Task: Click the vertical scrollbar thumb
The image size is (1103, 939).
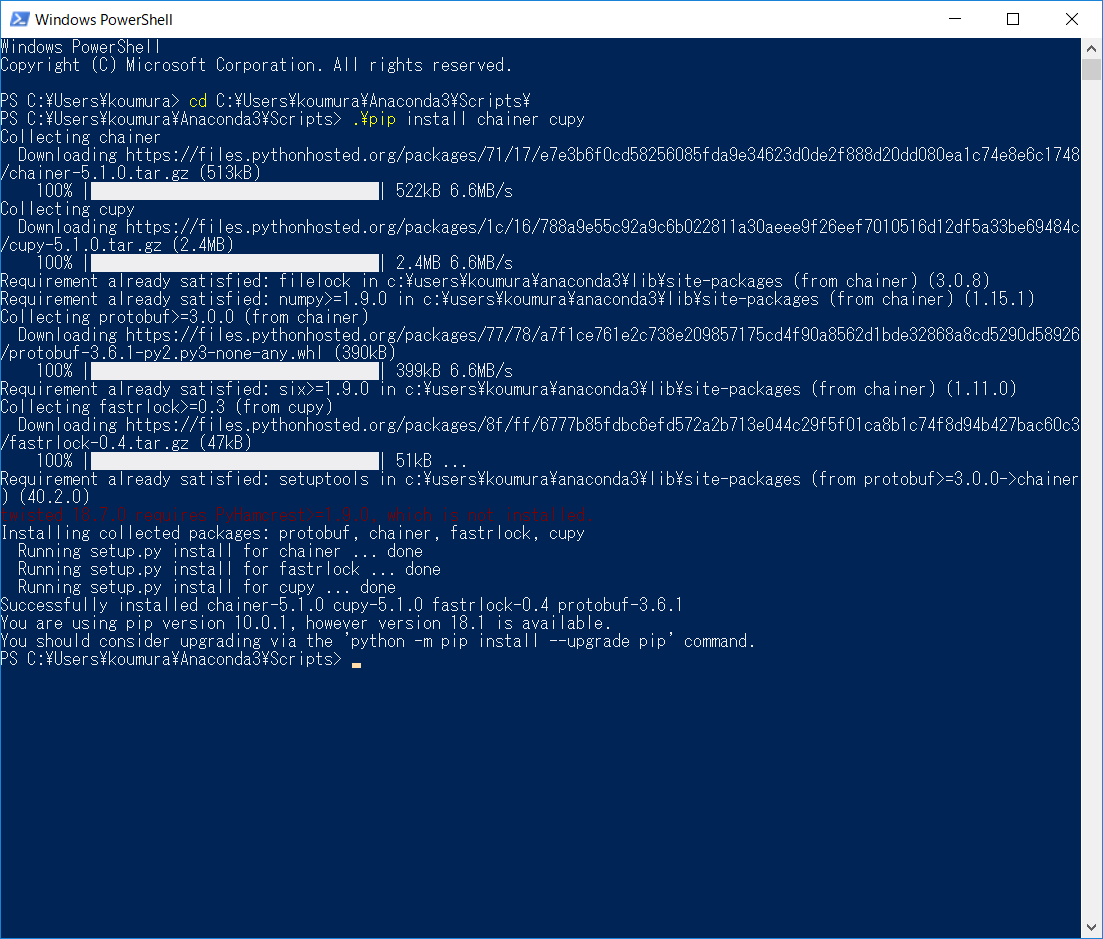Action: pyautogui.click(x=1091, y=70)
